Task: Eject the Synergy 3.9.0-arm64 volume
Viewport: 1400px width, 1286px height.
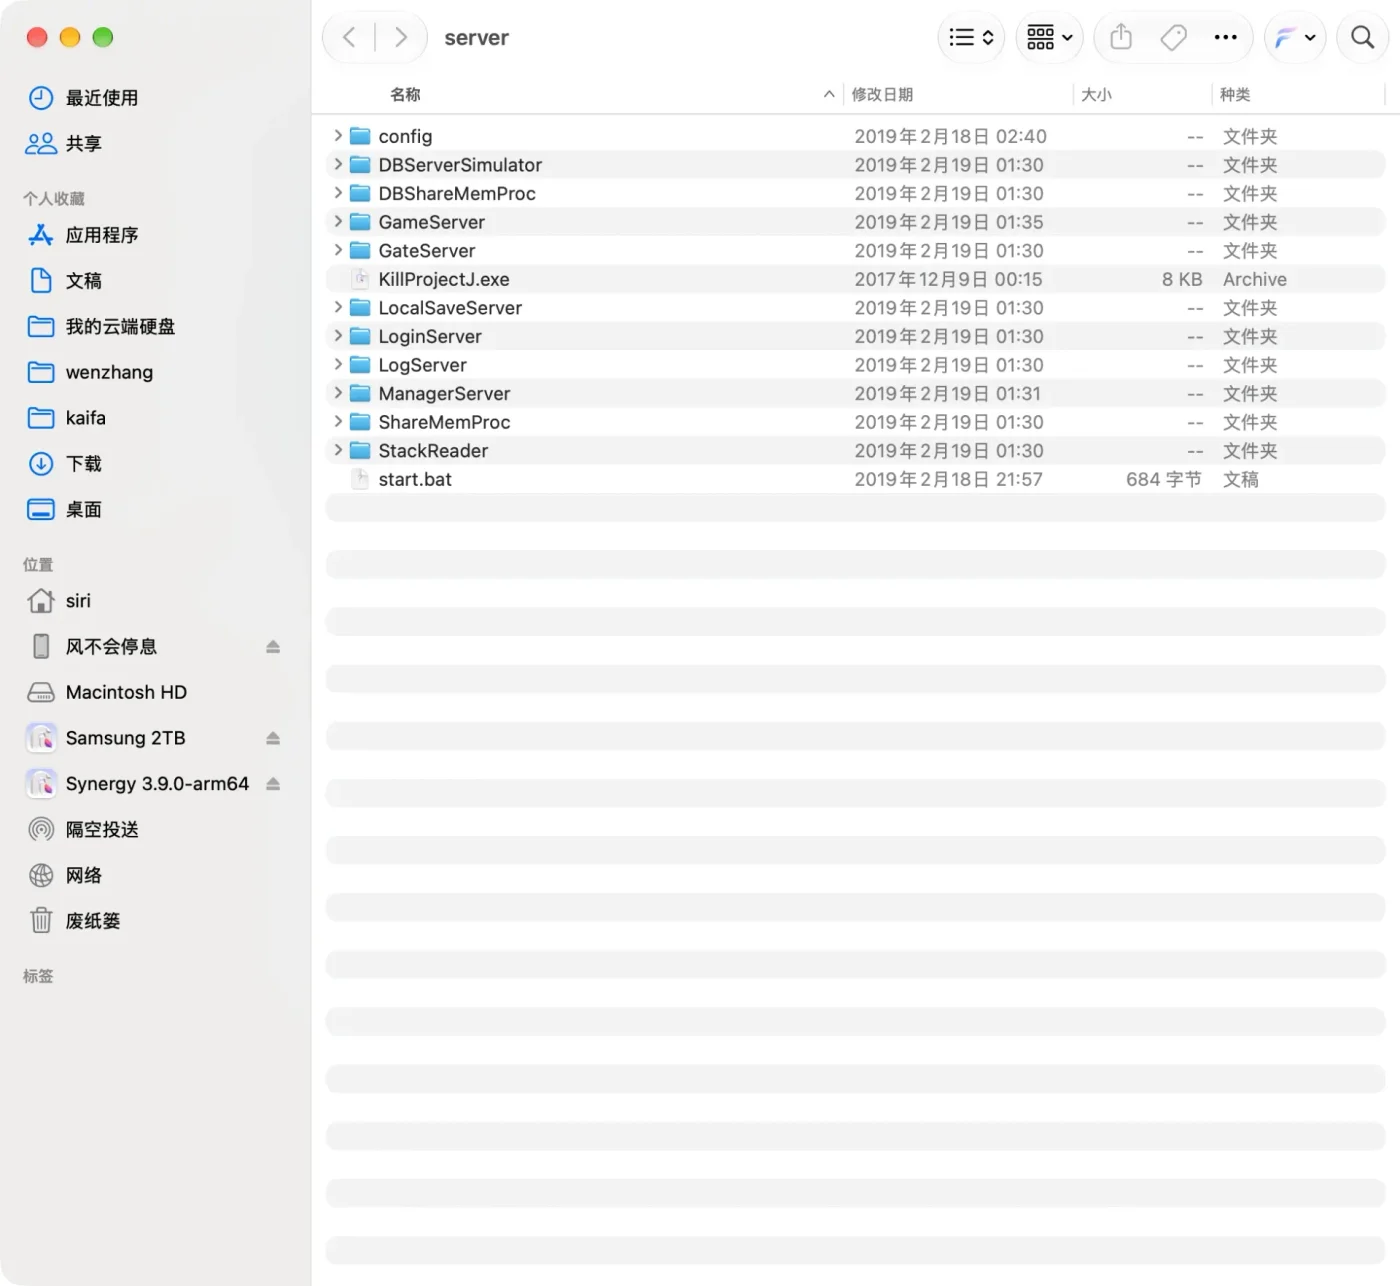Action: (273, 784)
